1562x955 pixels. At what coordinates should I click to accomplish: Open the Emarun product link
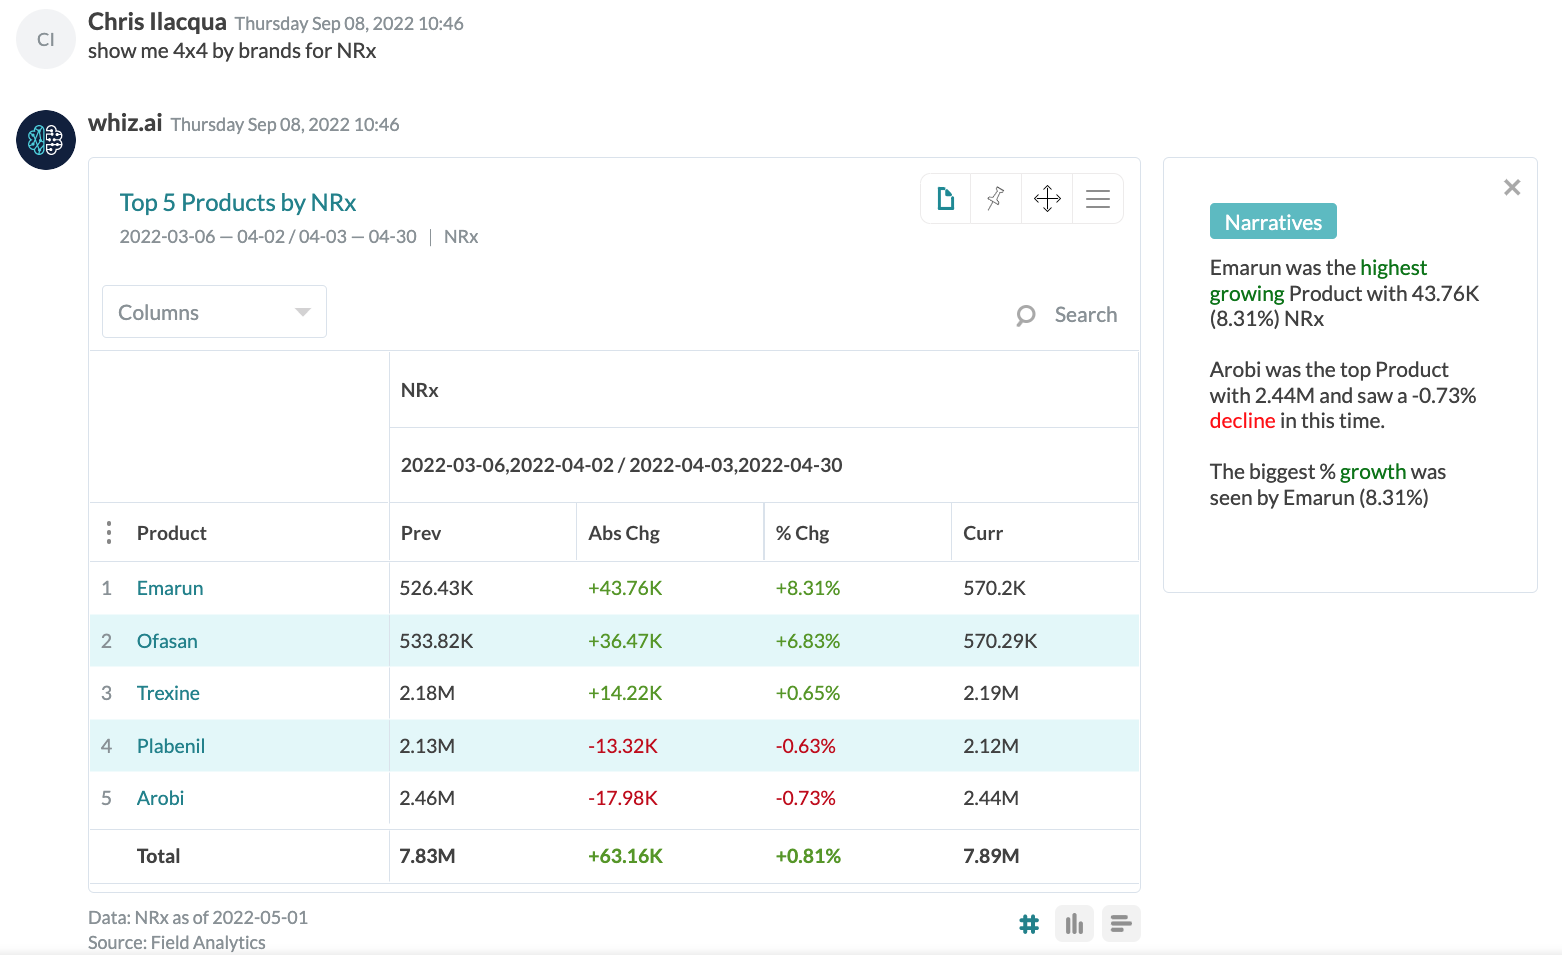pyautogui.click(x=170, y=588)
